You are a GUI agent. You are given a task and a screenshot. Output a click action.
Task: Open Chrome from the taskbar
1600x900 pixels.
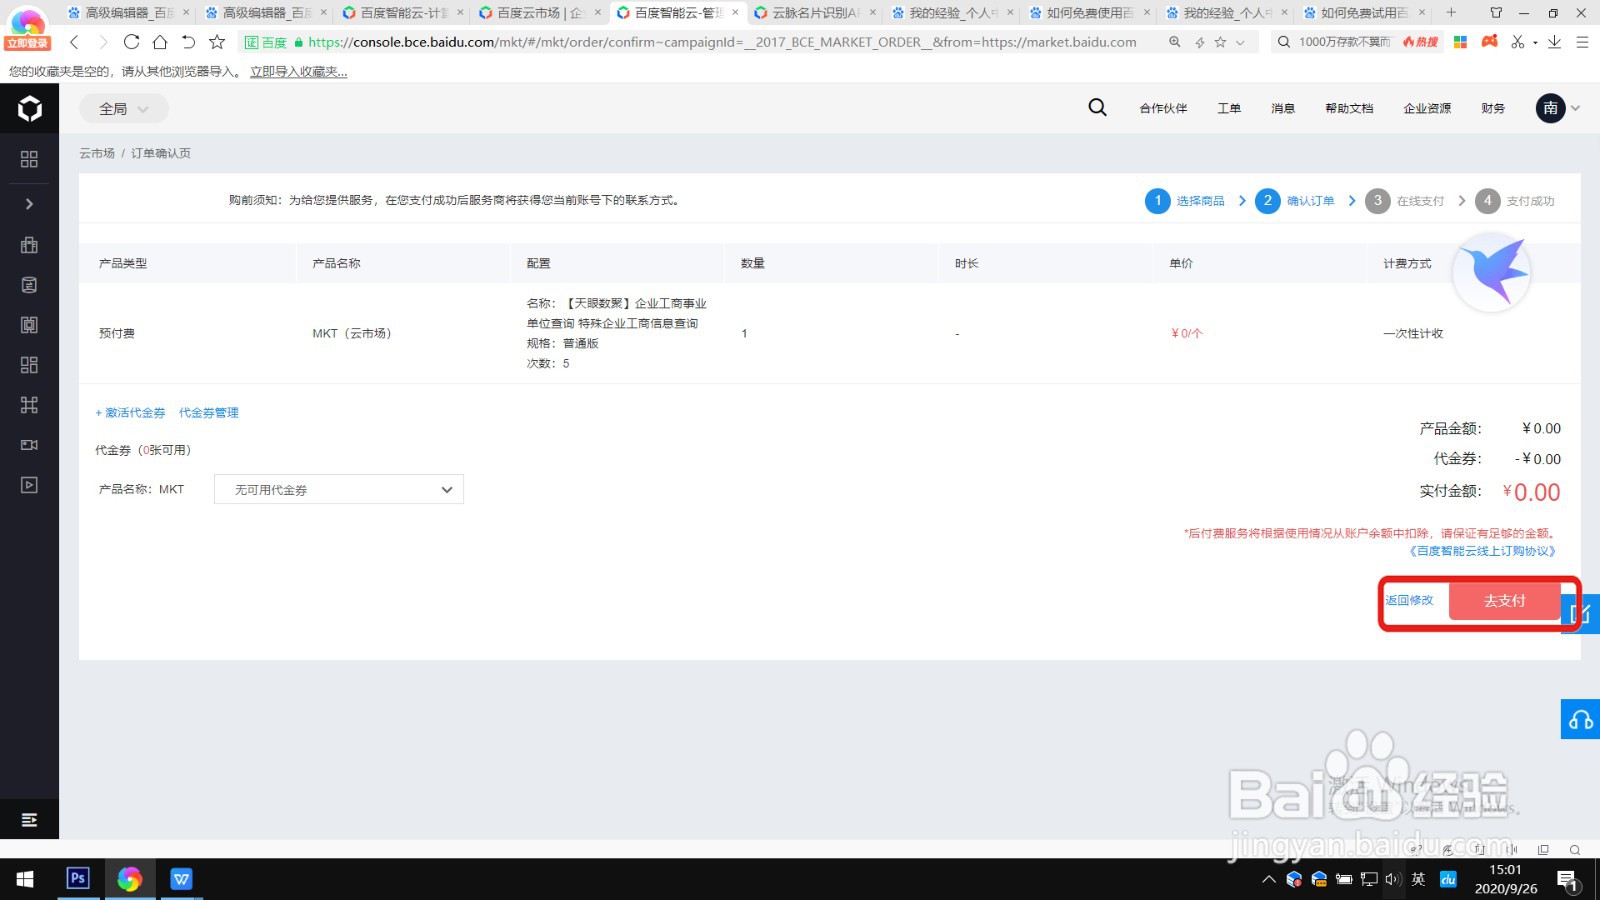pyautogui.click(x=129, y=878)
